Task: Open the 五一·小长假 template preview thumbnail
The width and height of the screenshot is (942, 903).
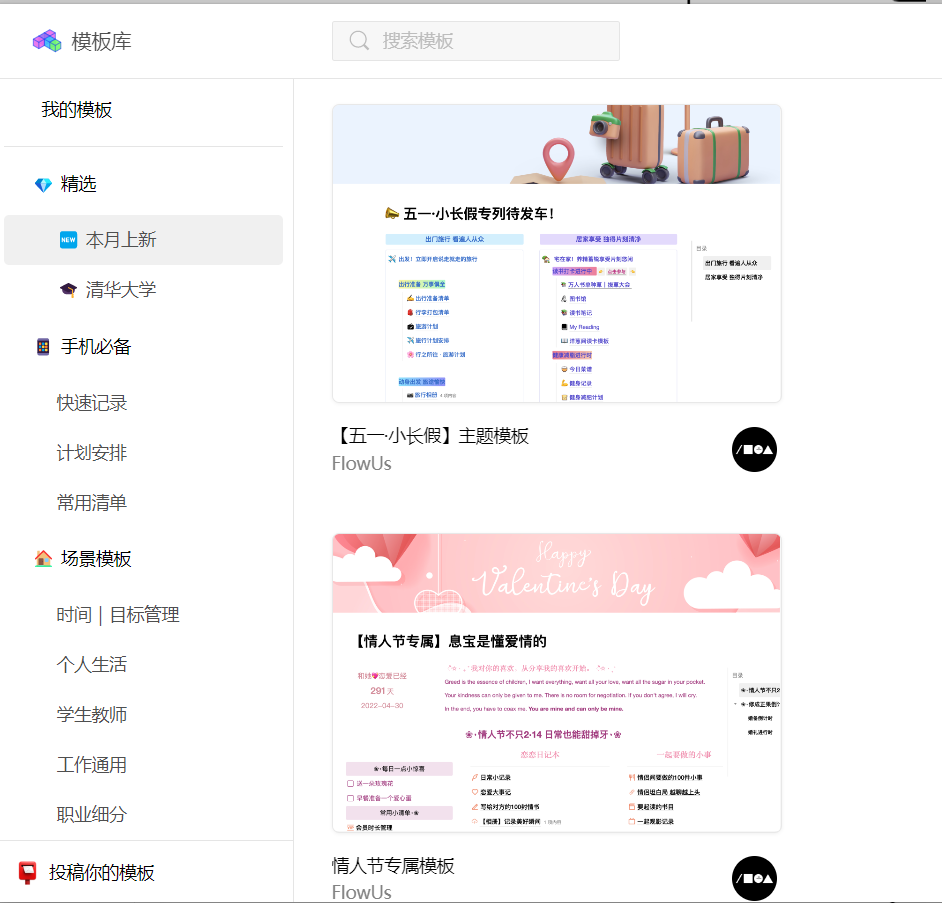Action: click(557, 254)
